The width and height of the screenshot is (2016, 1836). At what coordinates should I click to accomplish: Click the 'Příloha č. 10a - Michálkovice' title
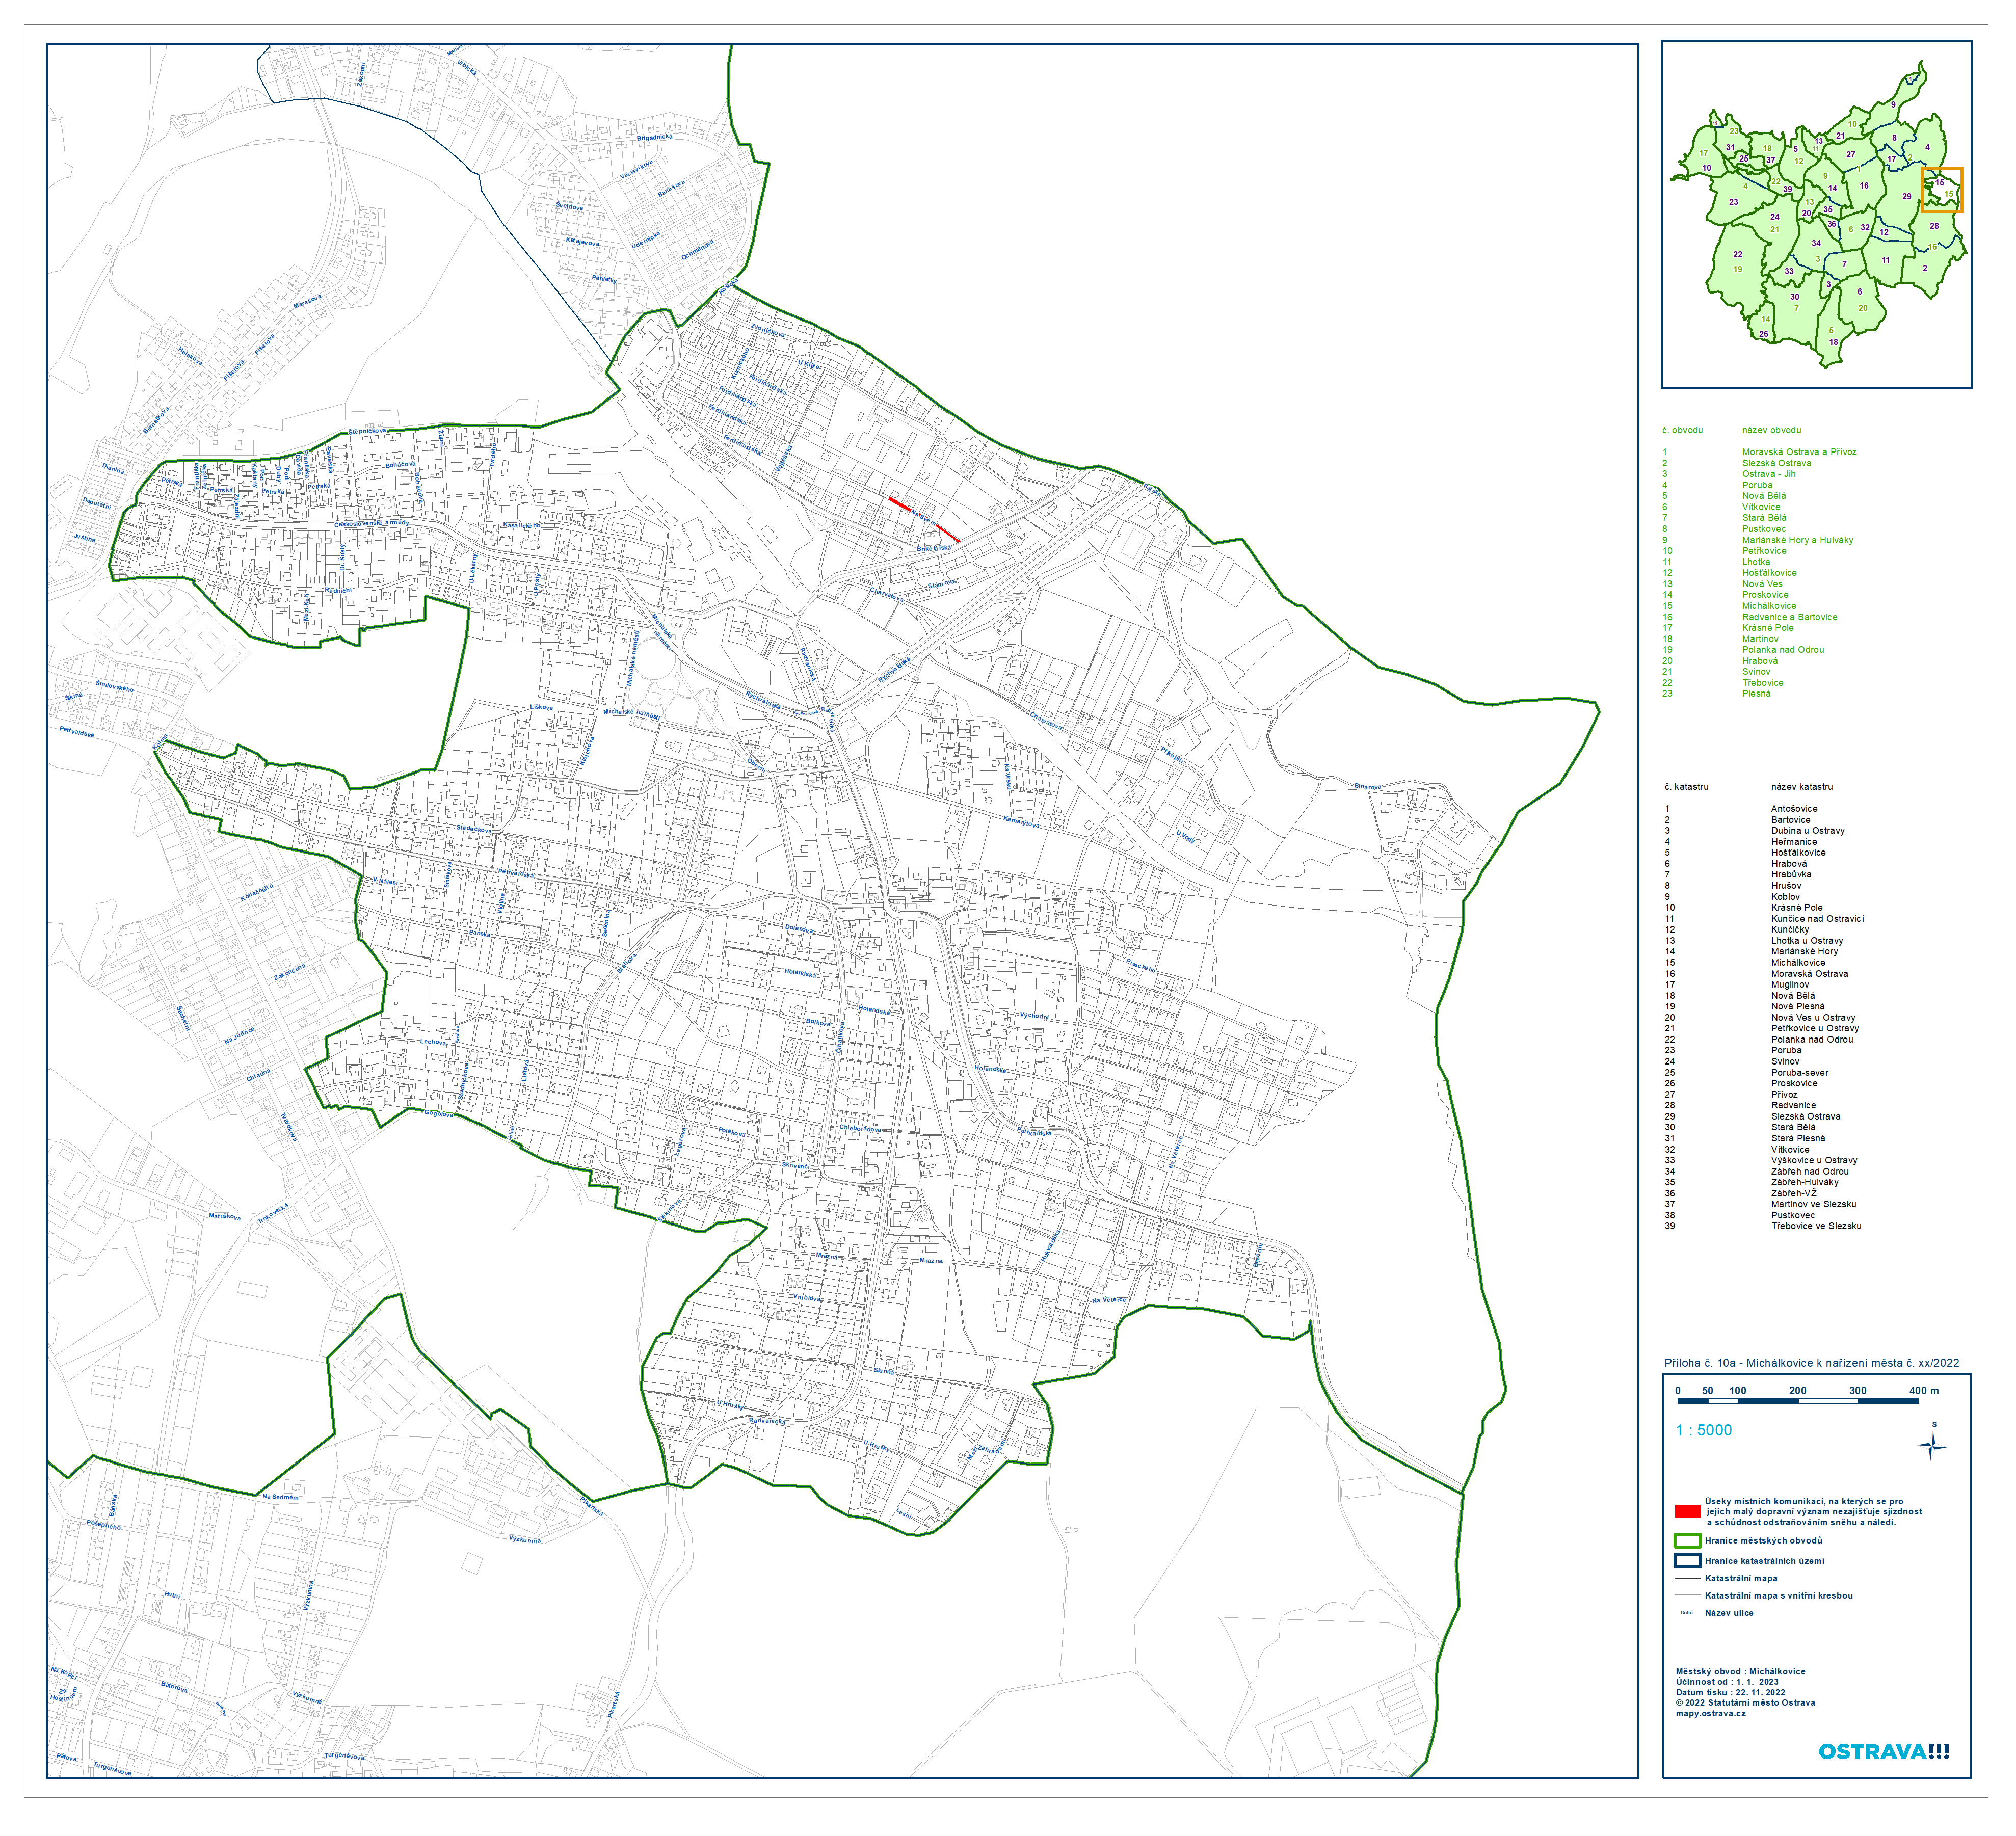pyautogui.click(x=1811, y=1363)
